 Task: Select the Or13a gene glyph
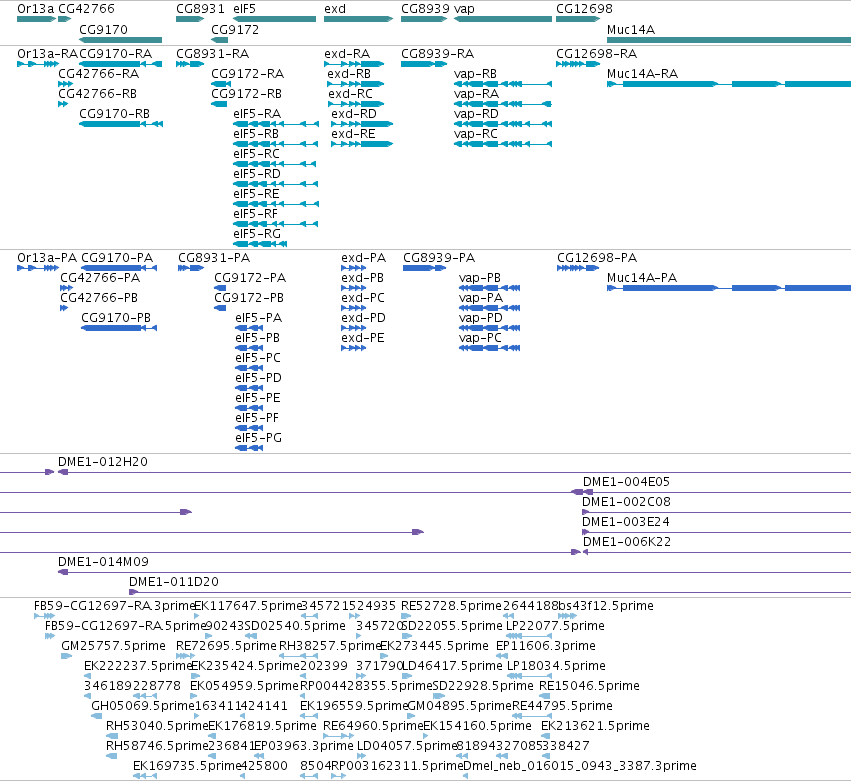coord(36,19)
